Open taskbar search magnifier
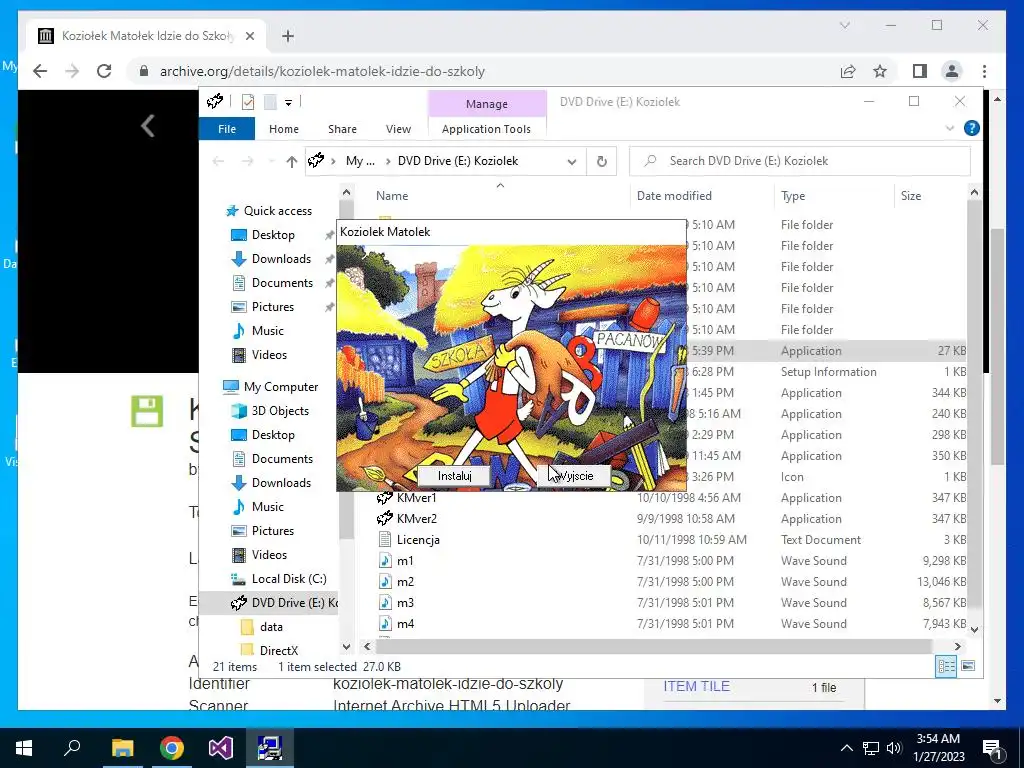The height and width of the screenshot is (768, 1024). 72,748
